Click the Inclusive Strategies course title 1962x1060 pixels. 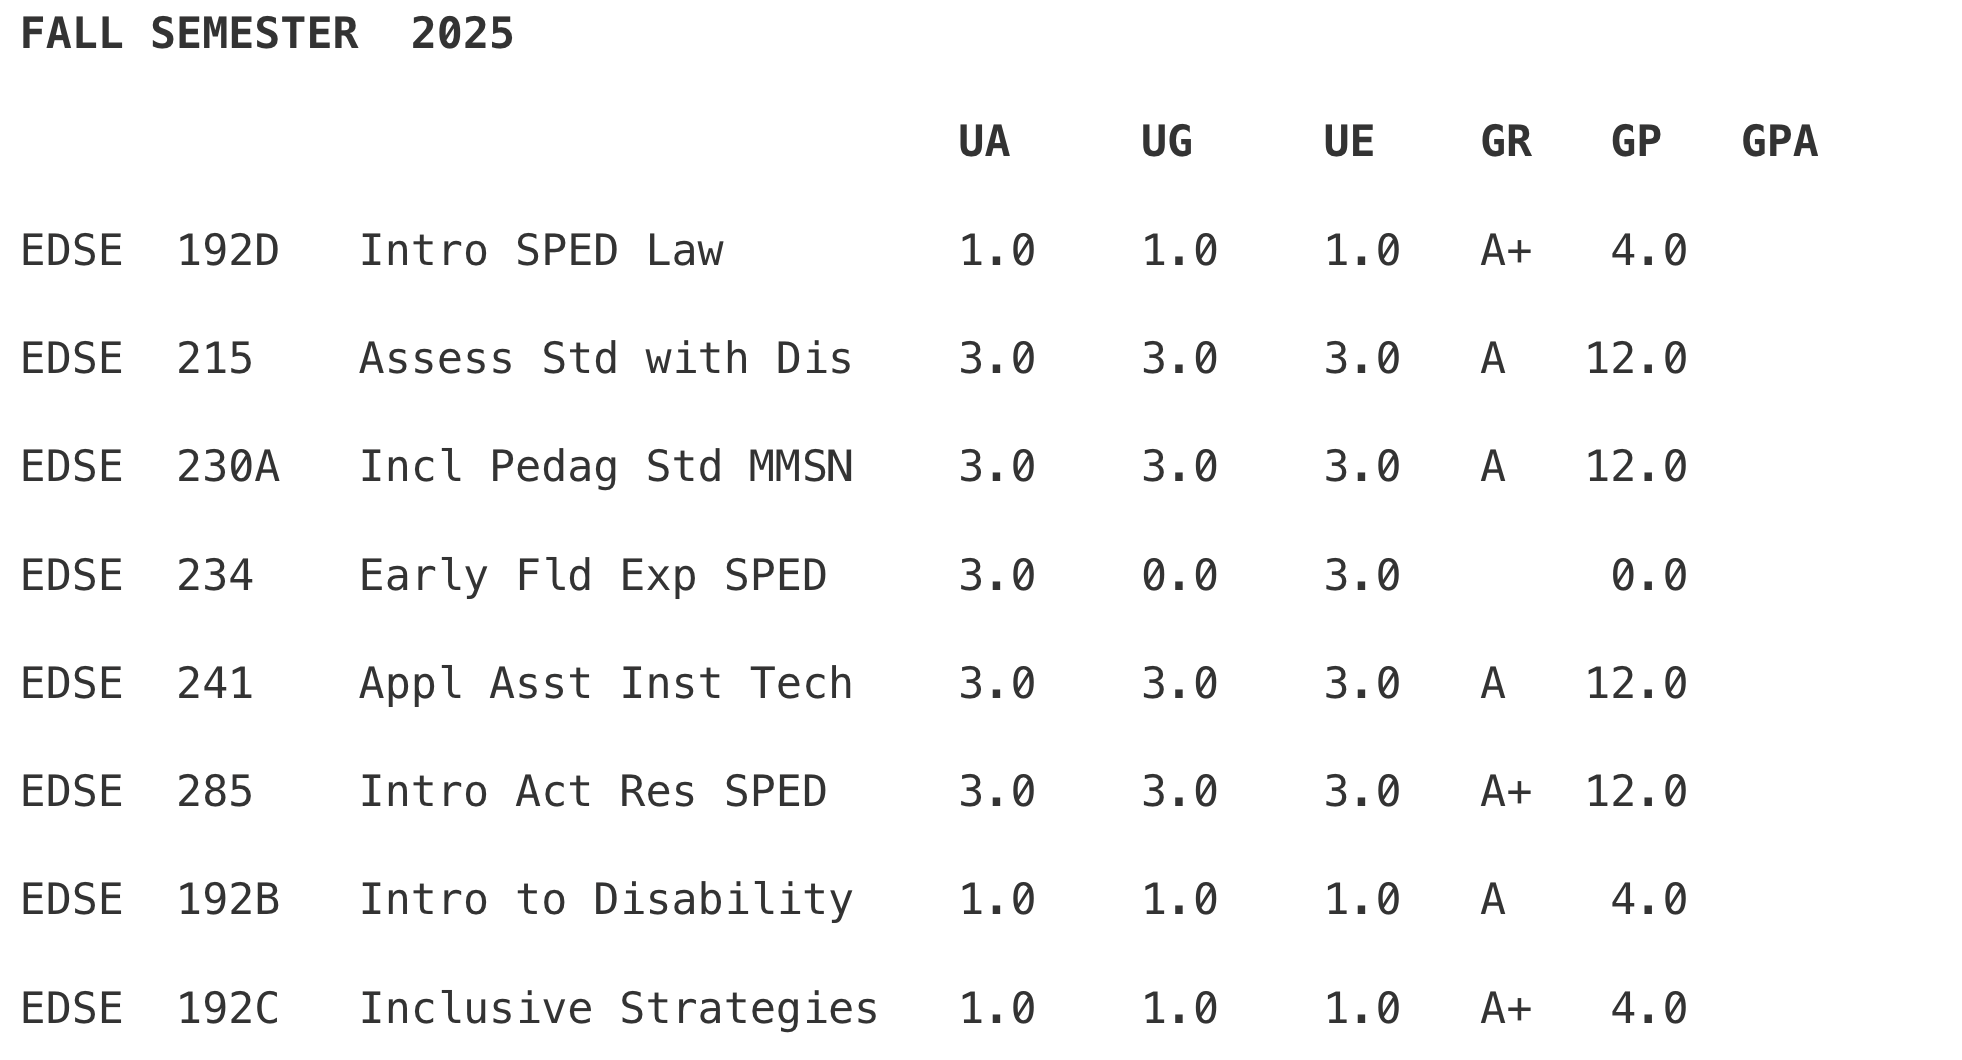[618, 1008]
